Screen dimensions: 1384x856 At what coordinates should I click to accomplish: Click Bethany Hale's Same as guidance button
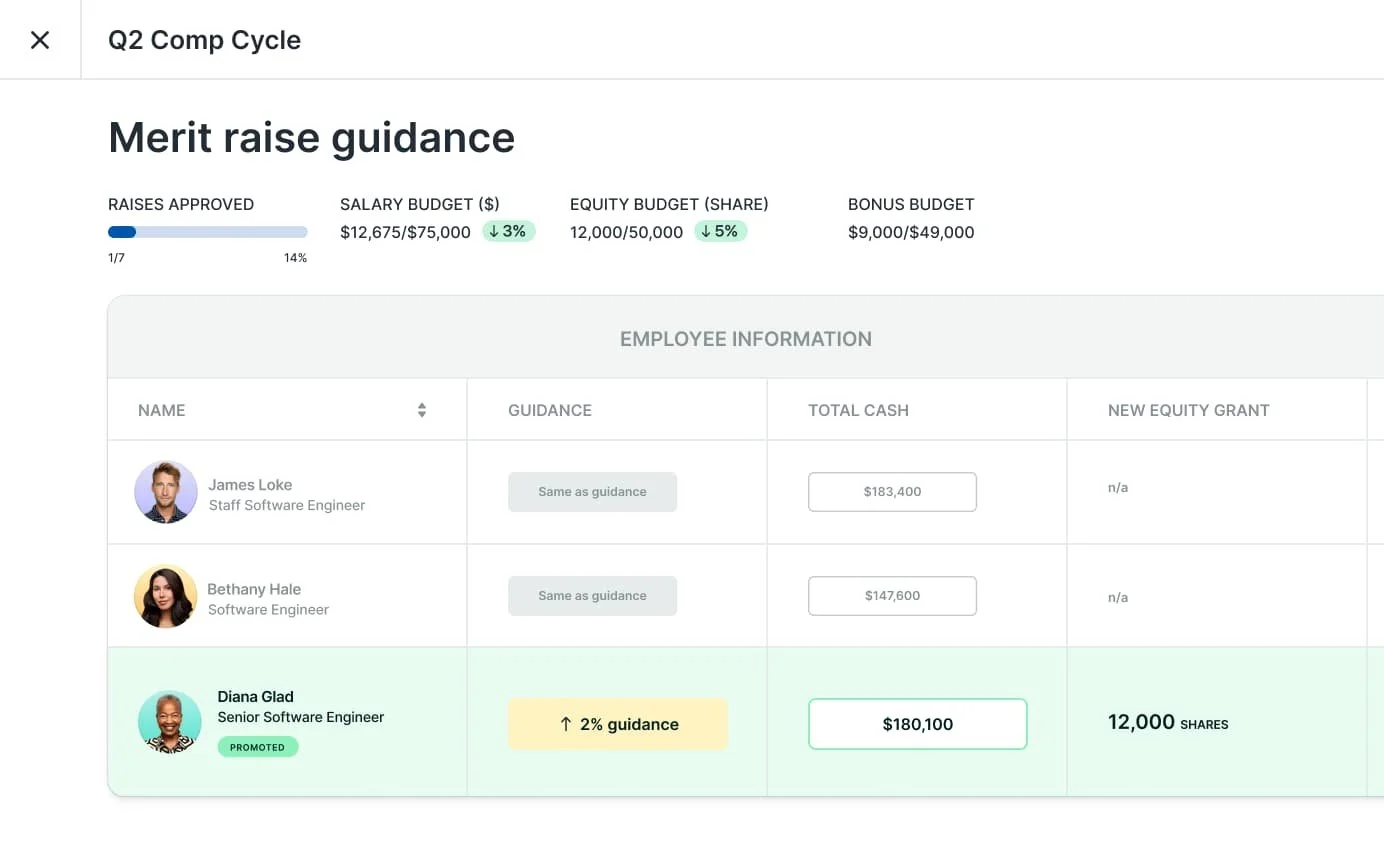(592, 596)
